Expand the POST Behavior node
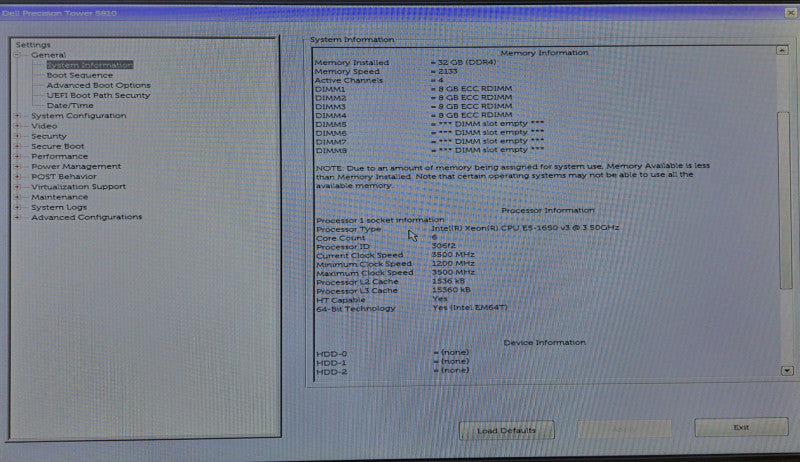This screenshot has width=800, height=462. click(x=17, y=176)
